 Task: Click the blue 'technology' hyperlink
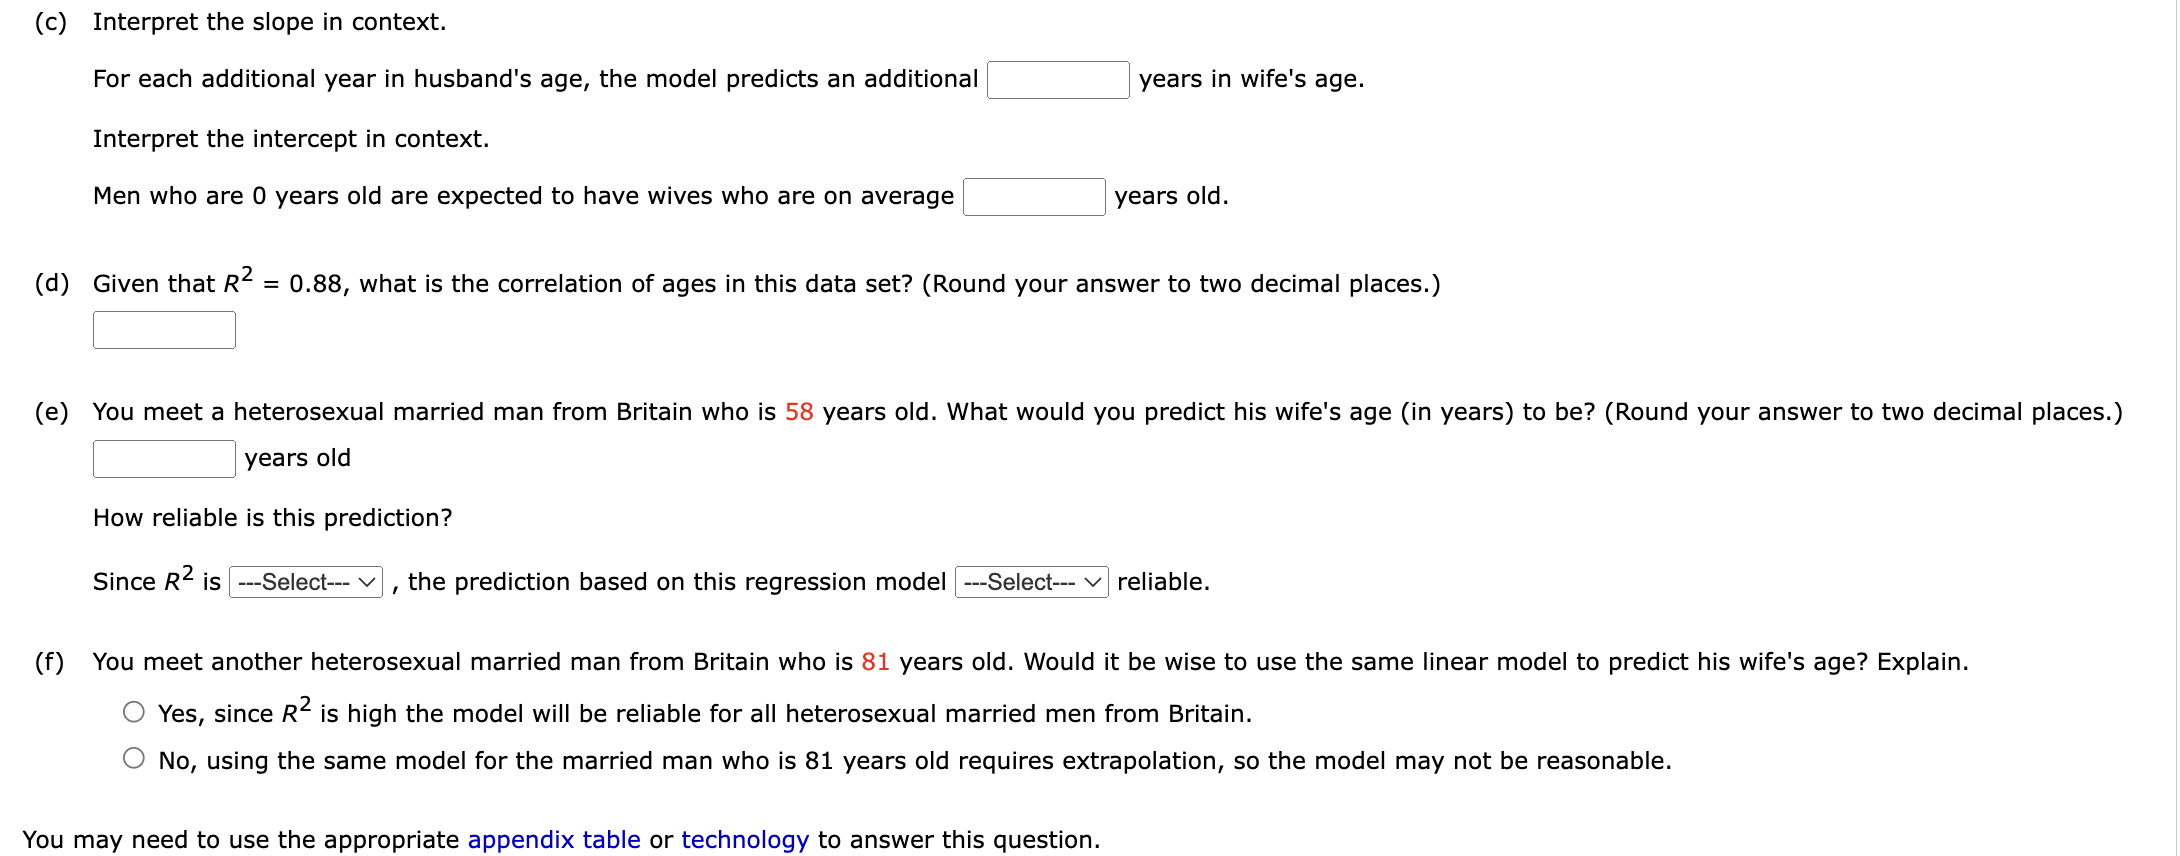[x=744, y=839]
